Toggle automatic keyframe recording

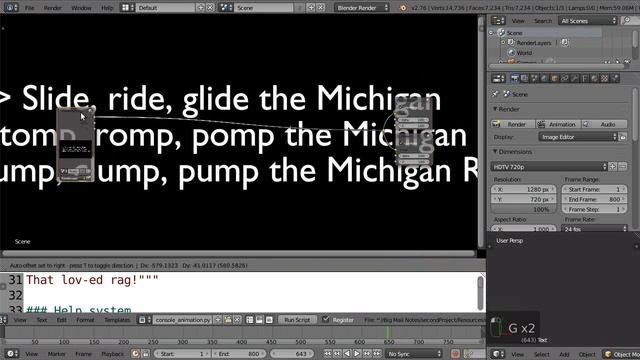(x=456, y=353)
